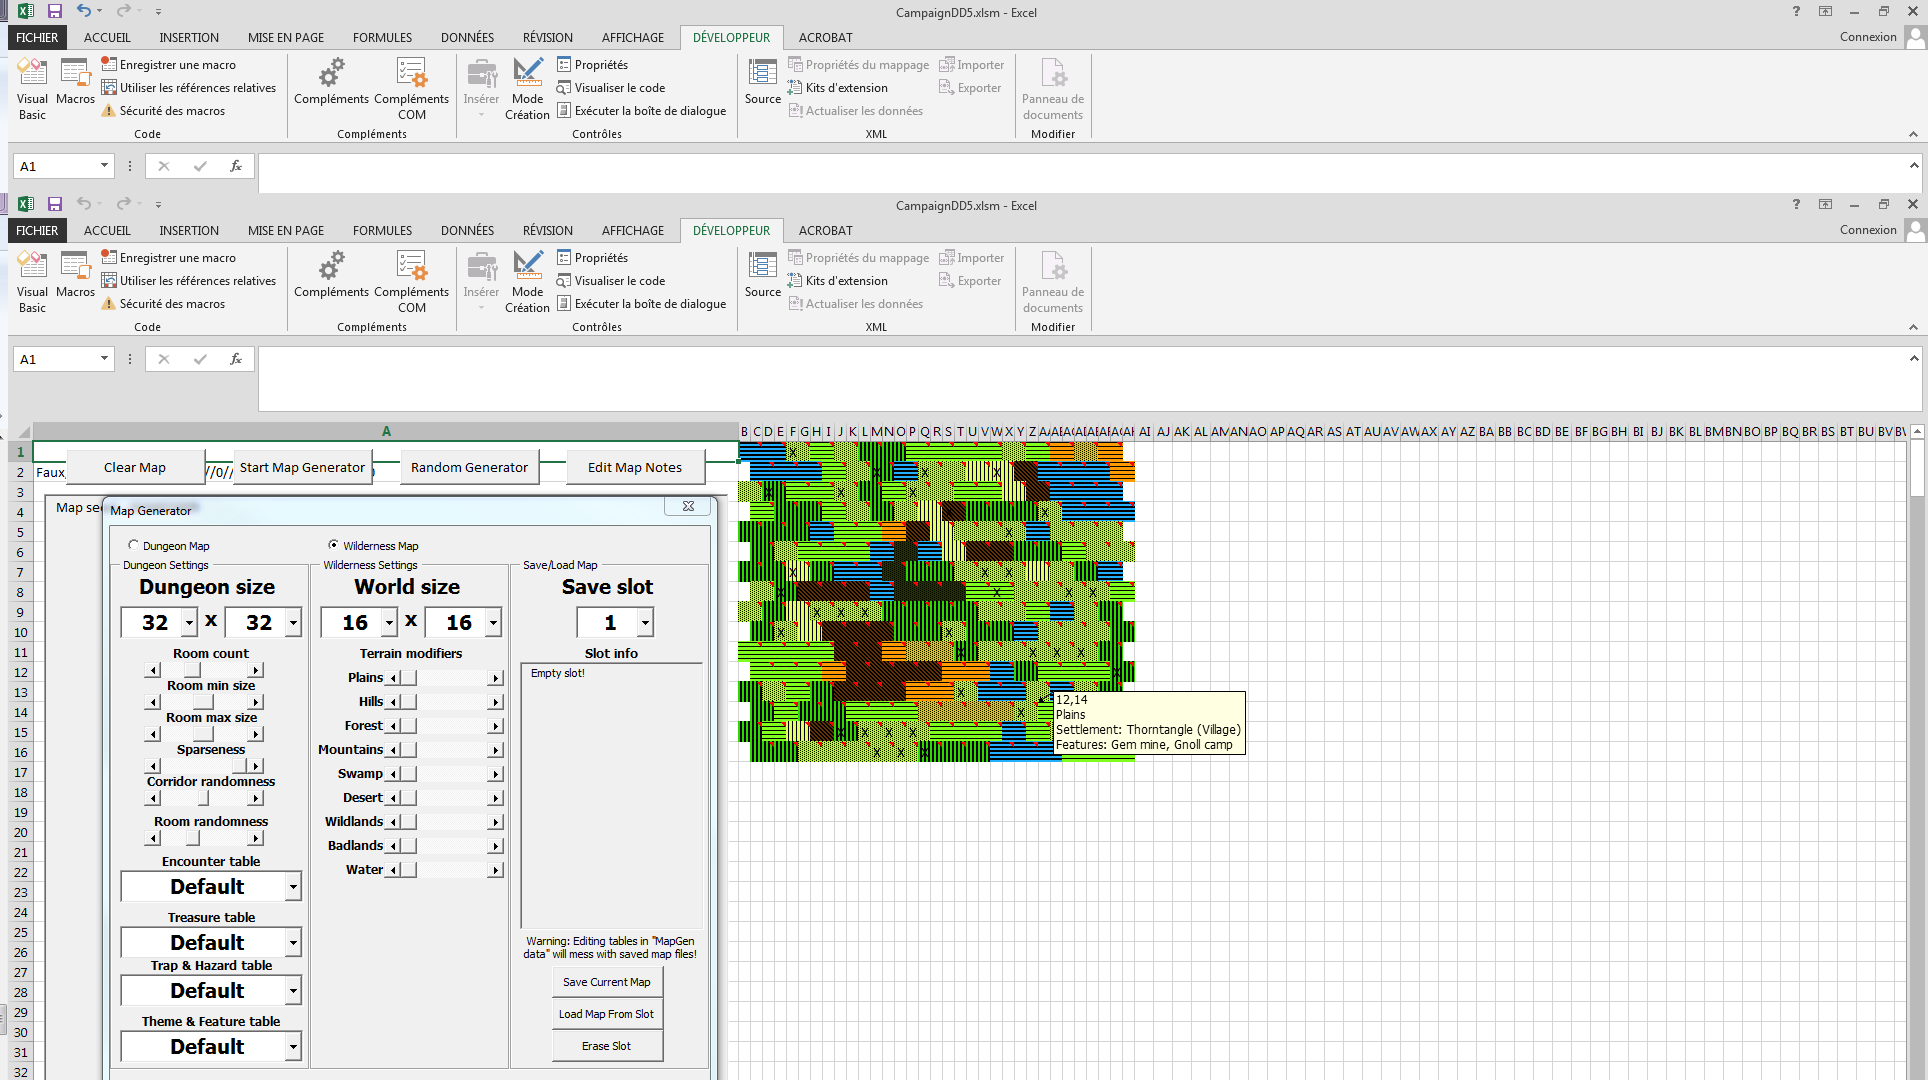
Task: Click Kits d'extension in the lower ribbon
Action: point(838,281)
